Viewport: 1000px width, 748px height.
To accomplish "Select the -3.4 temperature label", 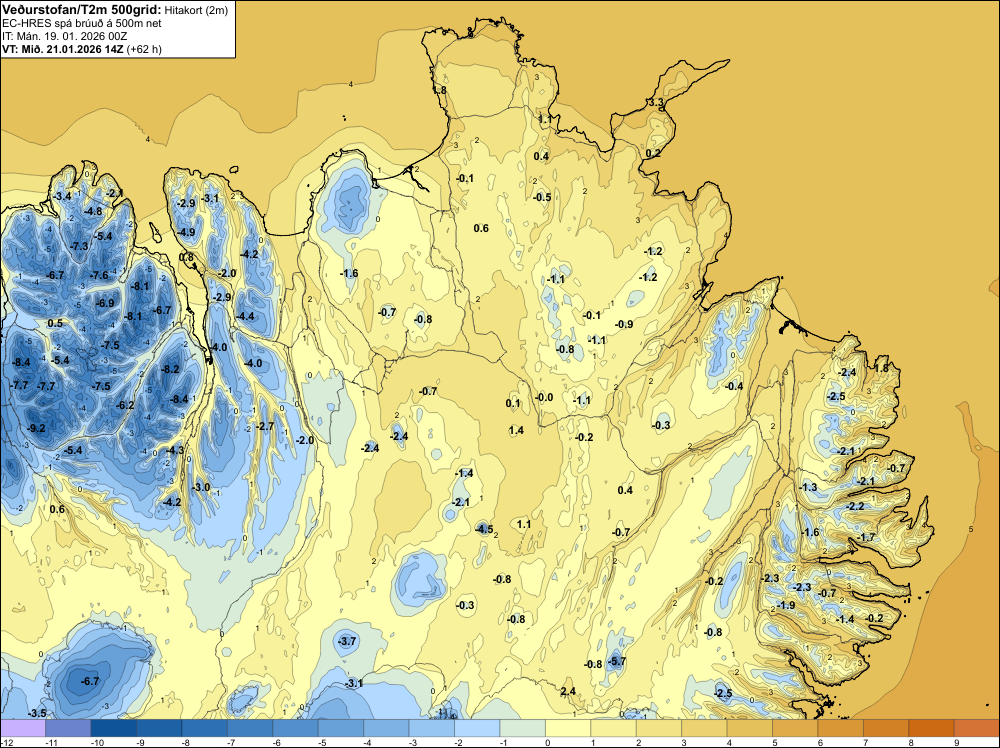I will [62, 196].
